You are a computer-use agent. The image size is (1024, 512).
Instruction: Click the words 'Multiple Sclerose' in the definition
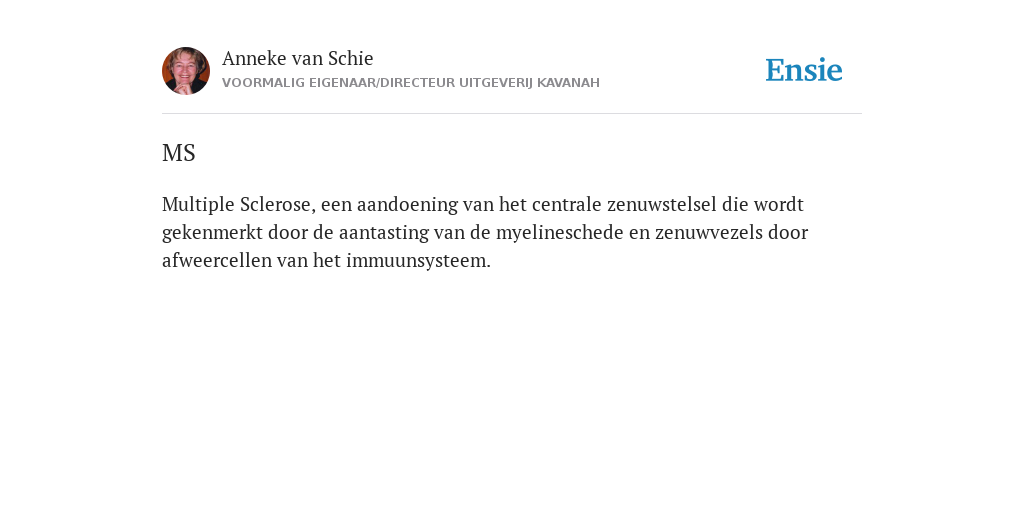[238, 204]
